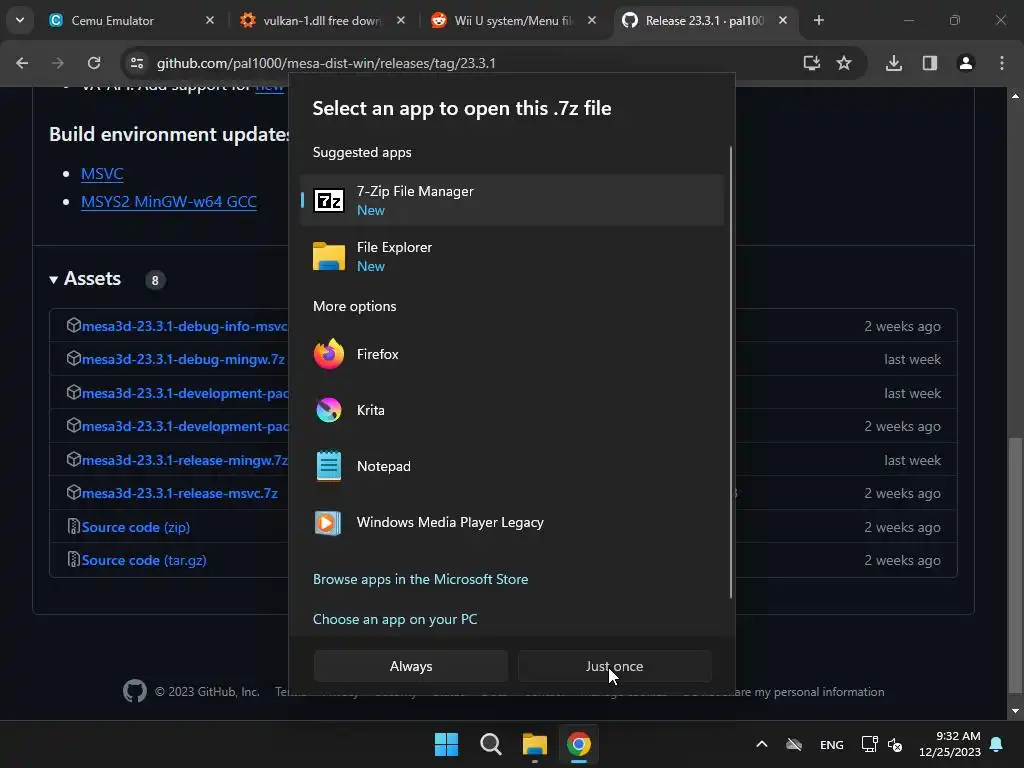This screenshot has width=1024, height=768.
Task: Click the install app icon in address bar
Action: 812,63
